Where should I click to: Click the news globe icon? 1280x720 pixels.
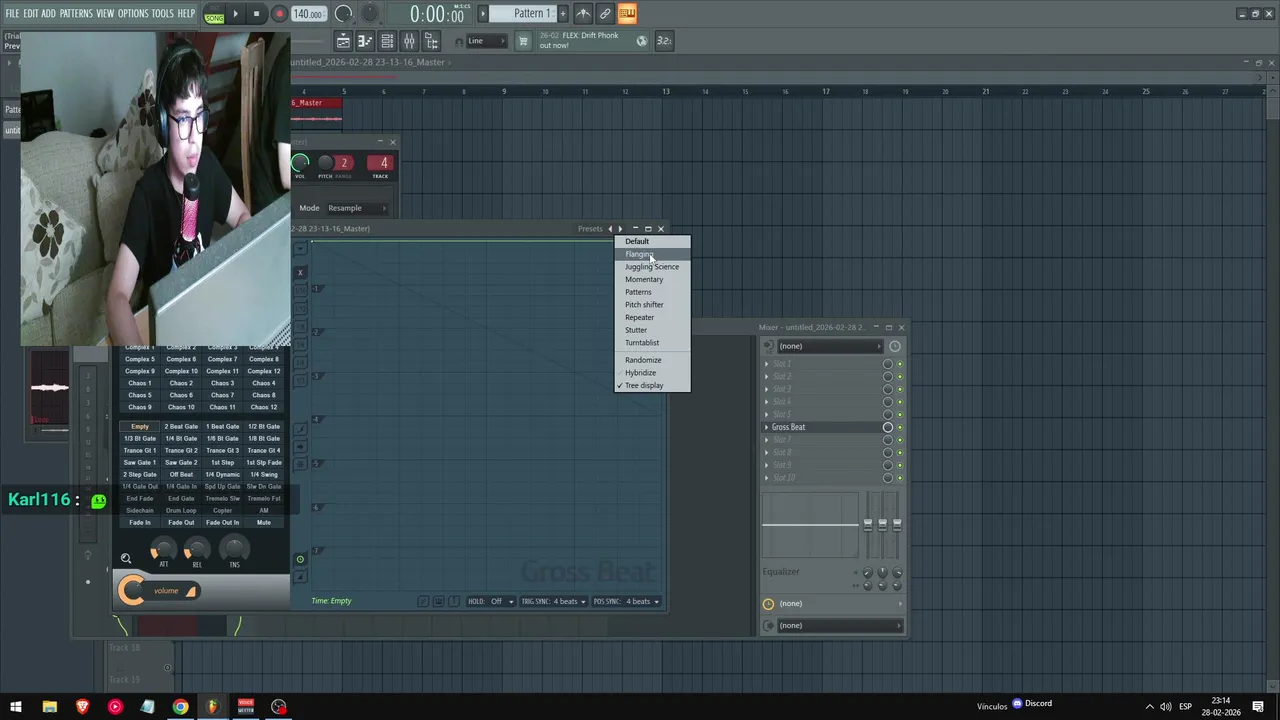coord(642,41)
